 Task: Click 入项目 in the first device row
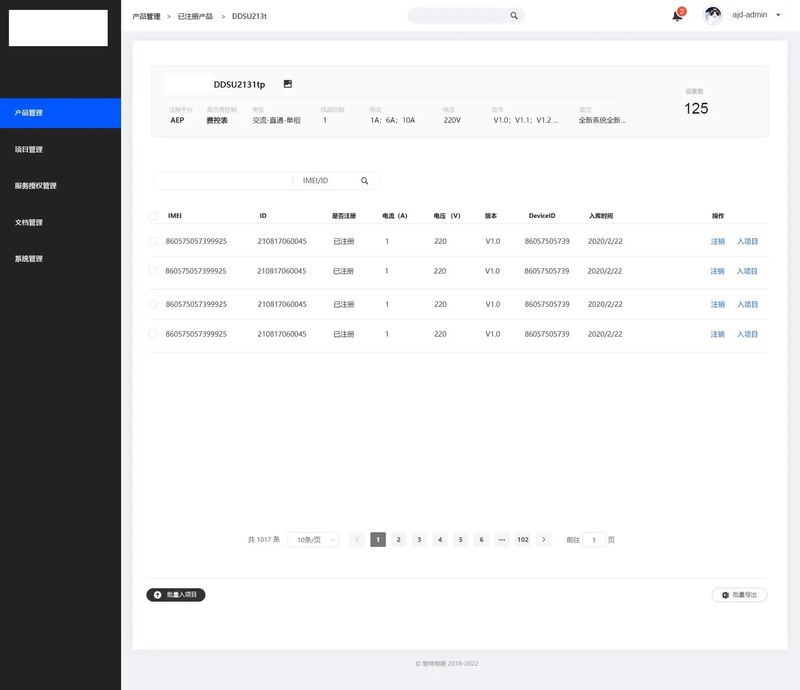[x=747, y=241]
